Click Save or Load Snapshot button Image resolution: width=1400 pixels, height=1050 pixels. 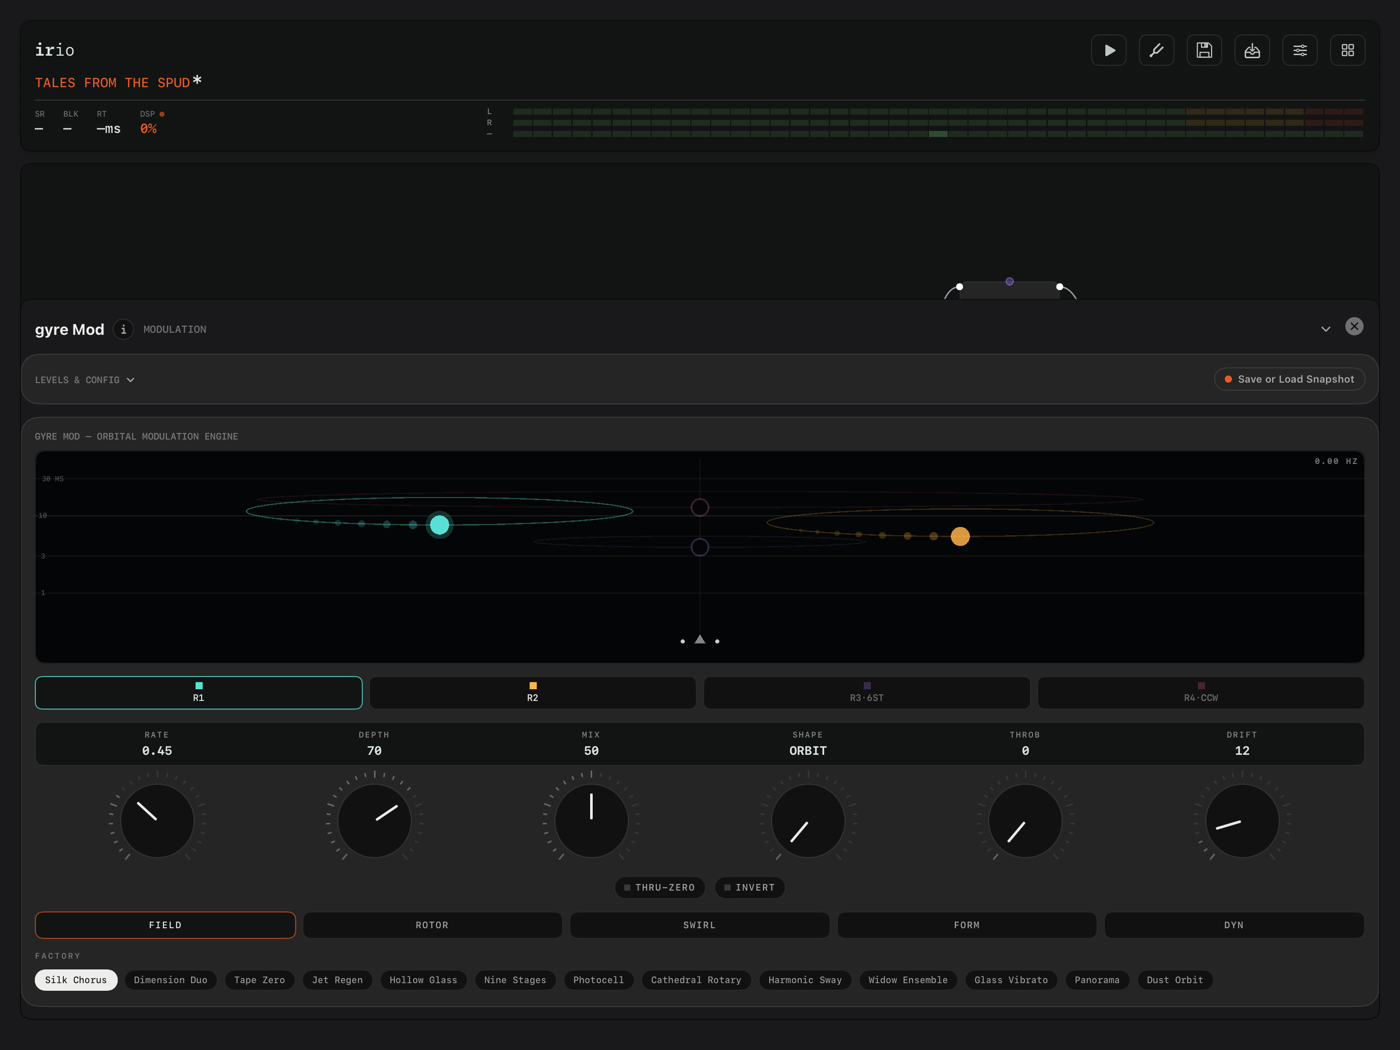pyautogui.click(x=1290, y=379)
